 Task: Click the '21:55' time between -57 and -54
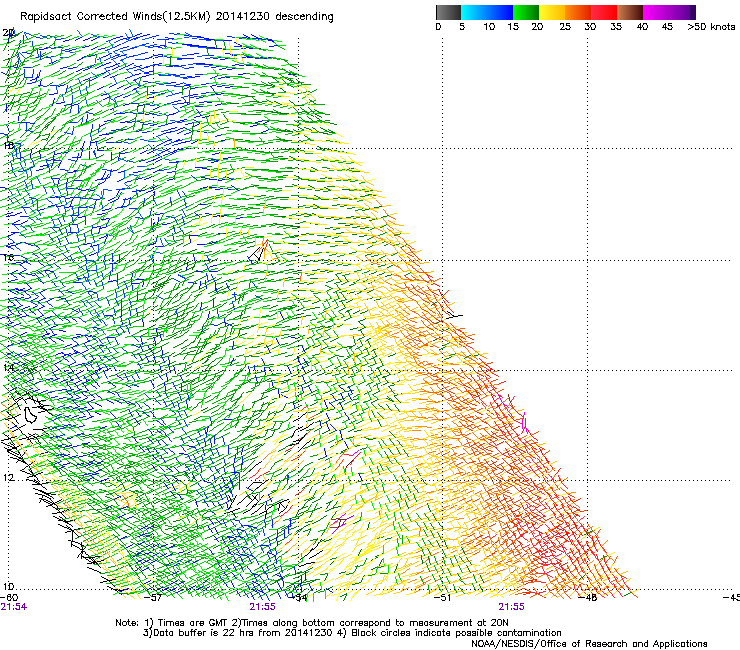pyautogui.click(x=262, y=607)
